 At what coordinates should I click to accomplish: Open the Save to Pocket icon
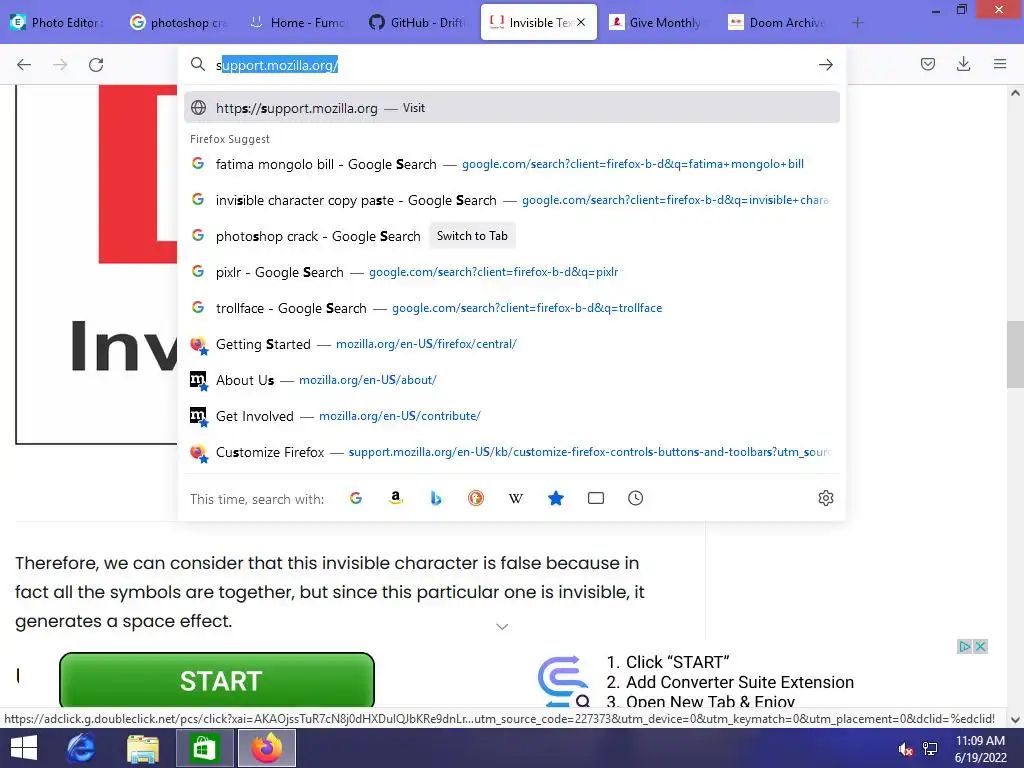[x=927, y=64]
